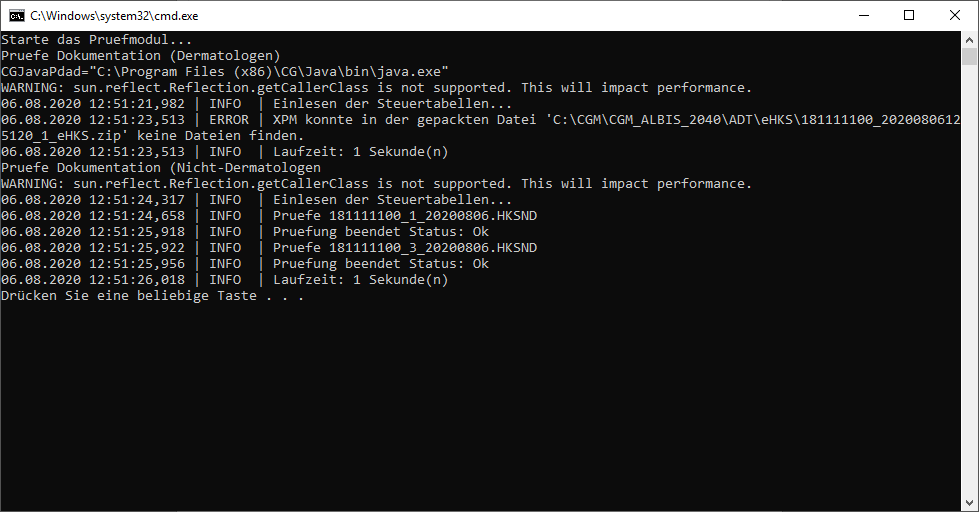Click the empty scrollbar track below the thumb
This screenshot has height=512, width=979.
tap(970, 281)
